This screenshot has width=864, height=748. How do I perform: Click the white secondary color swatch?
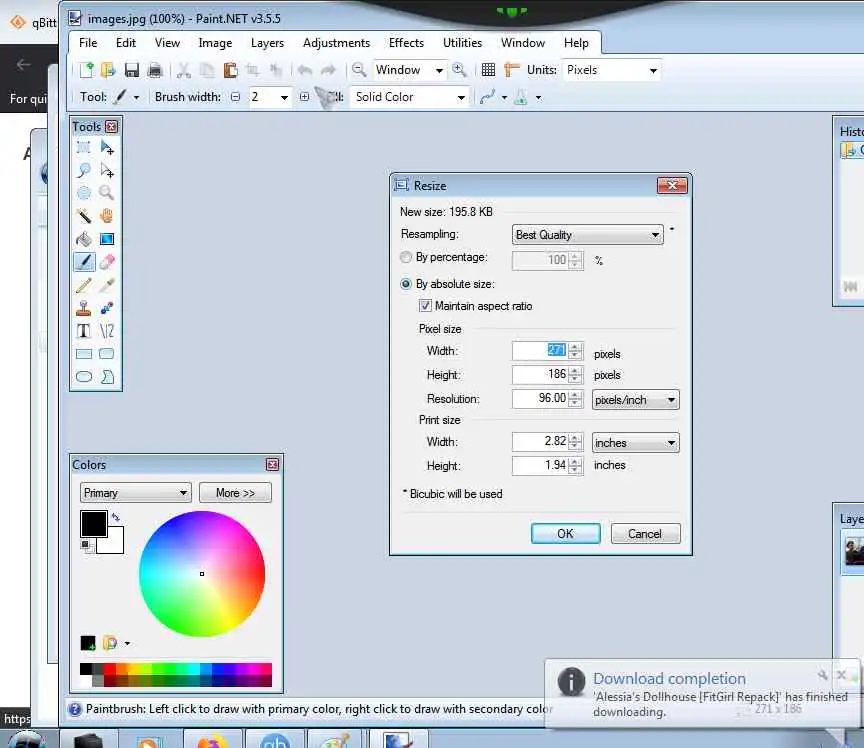[x=115, y=544]
